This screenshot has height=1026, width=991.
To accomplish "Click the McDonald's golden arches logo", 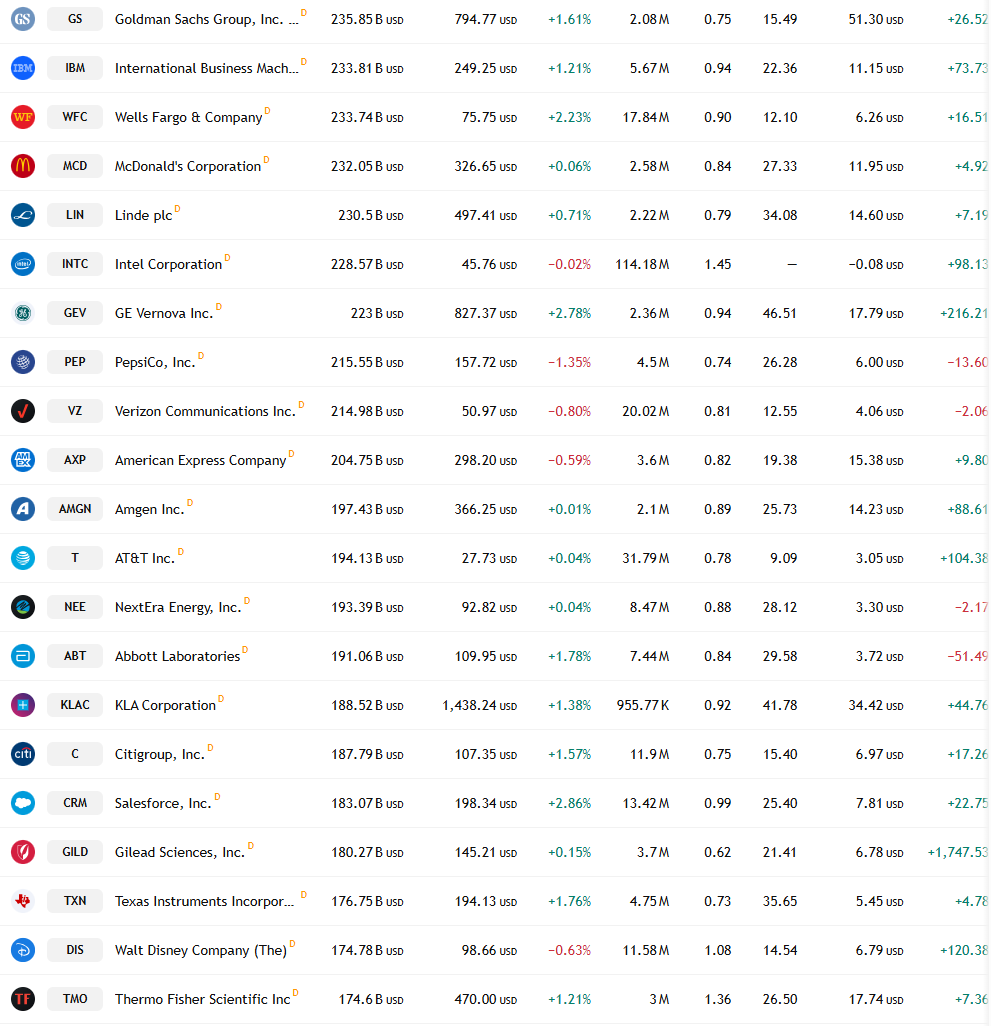I will [x=23, y=166].
